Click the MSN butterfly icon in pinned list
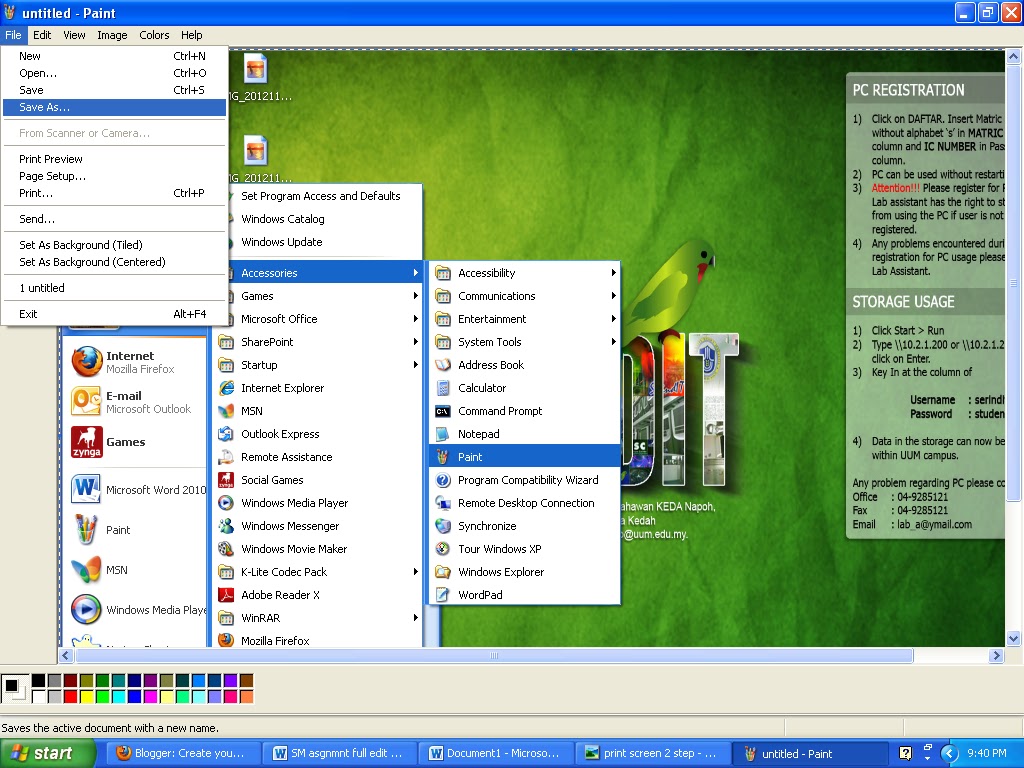The width and height of the screenshot is (1024, 768). pyautogui.click(x=87, y=569)
